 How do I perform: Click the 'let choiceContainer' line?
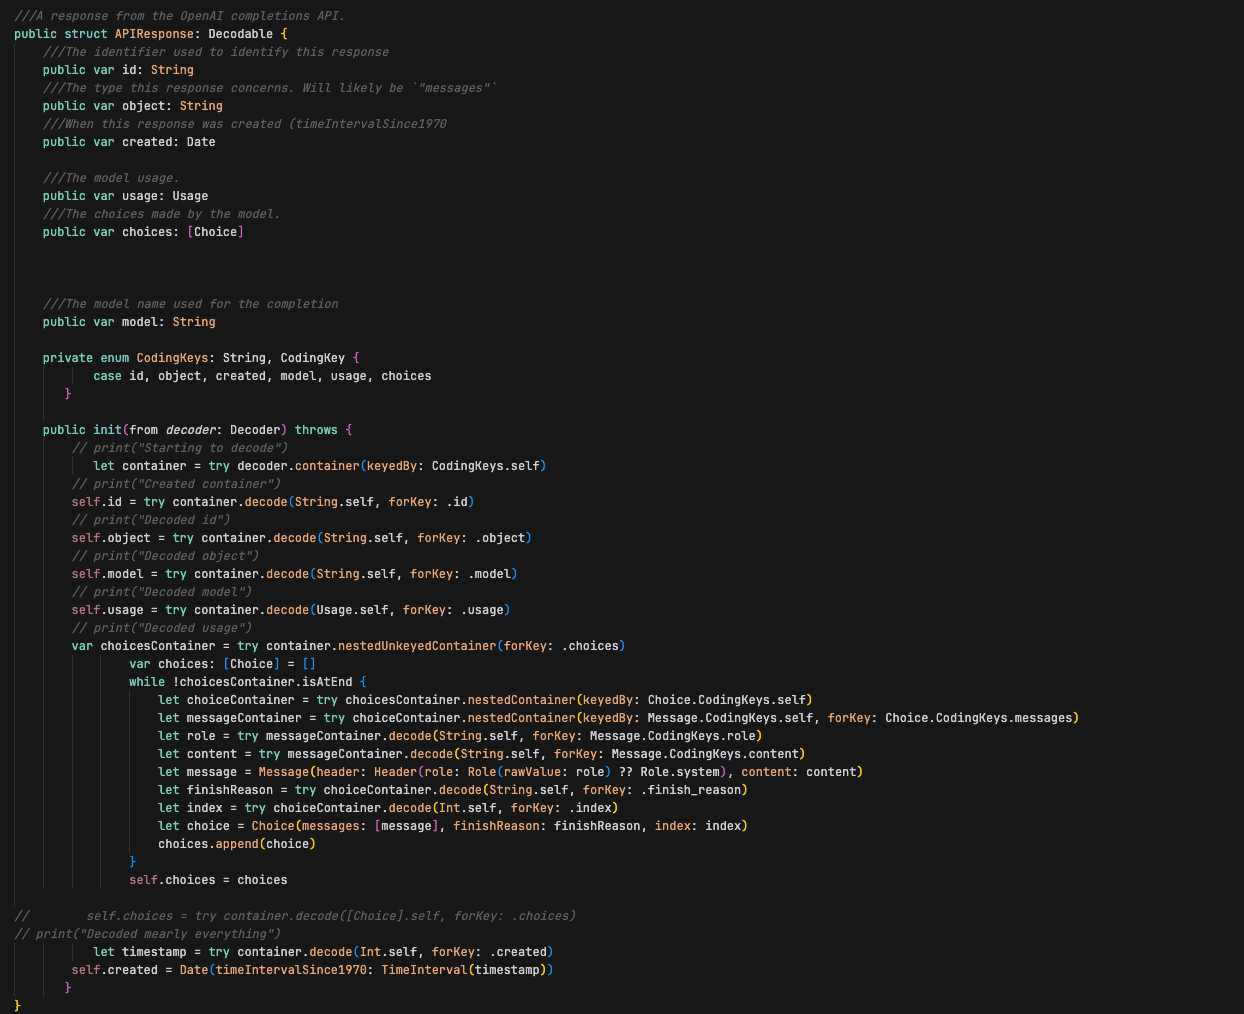pos(486,700)
